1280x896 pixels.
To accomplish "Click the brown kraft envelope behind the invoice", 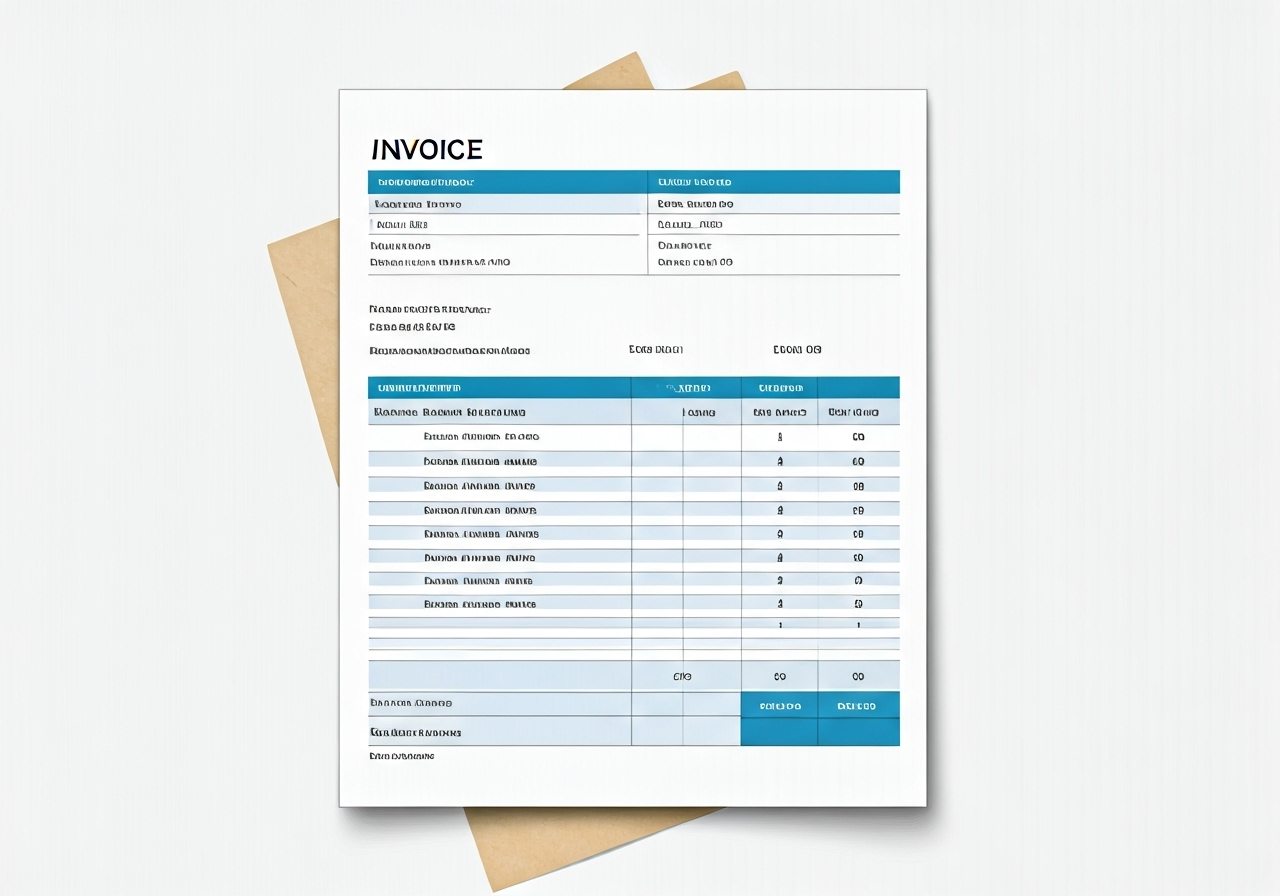I will point(302,330).
